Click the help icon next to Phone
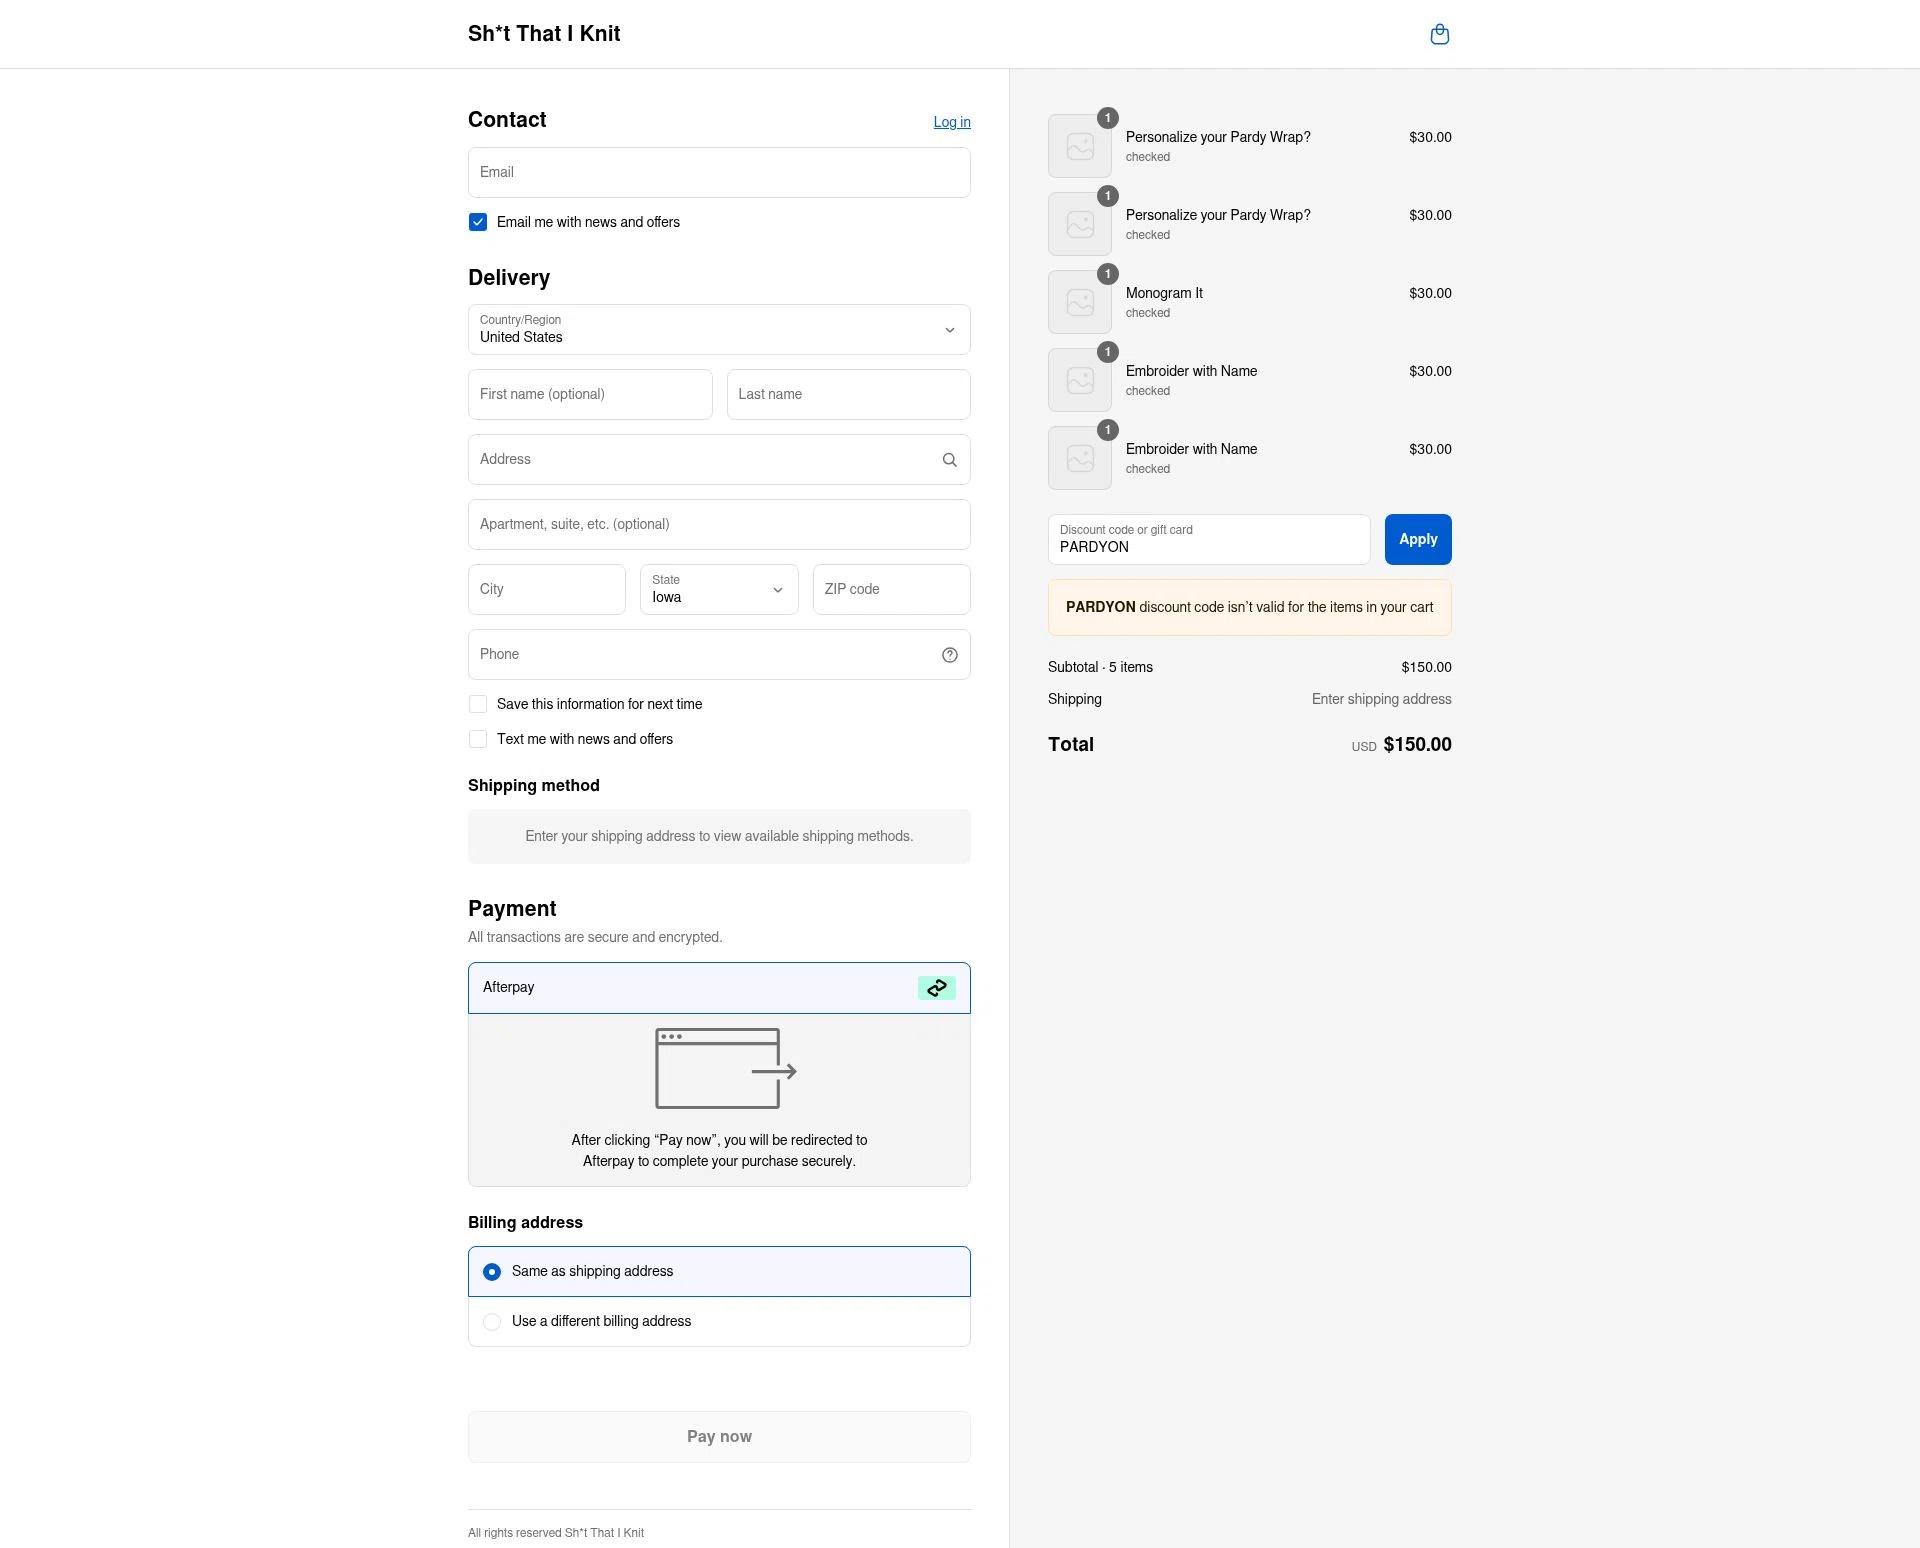This screenshot has height=1548, width=1920. tap(949, 655)
